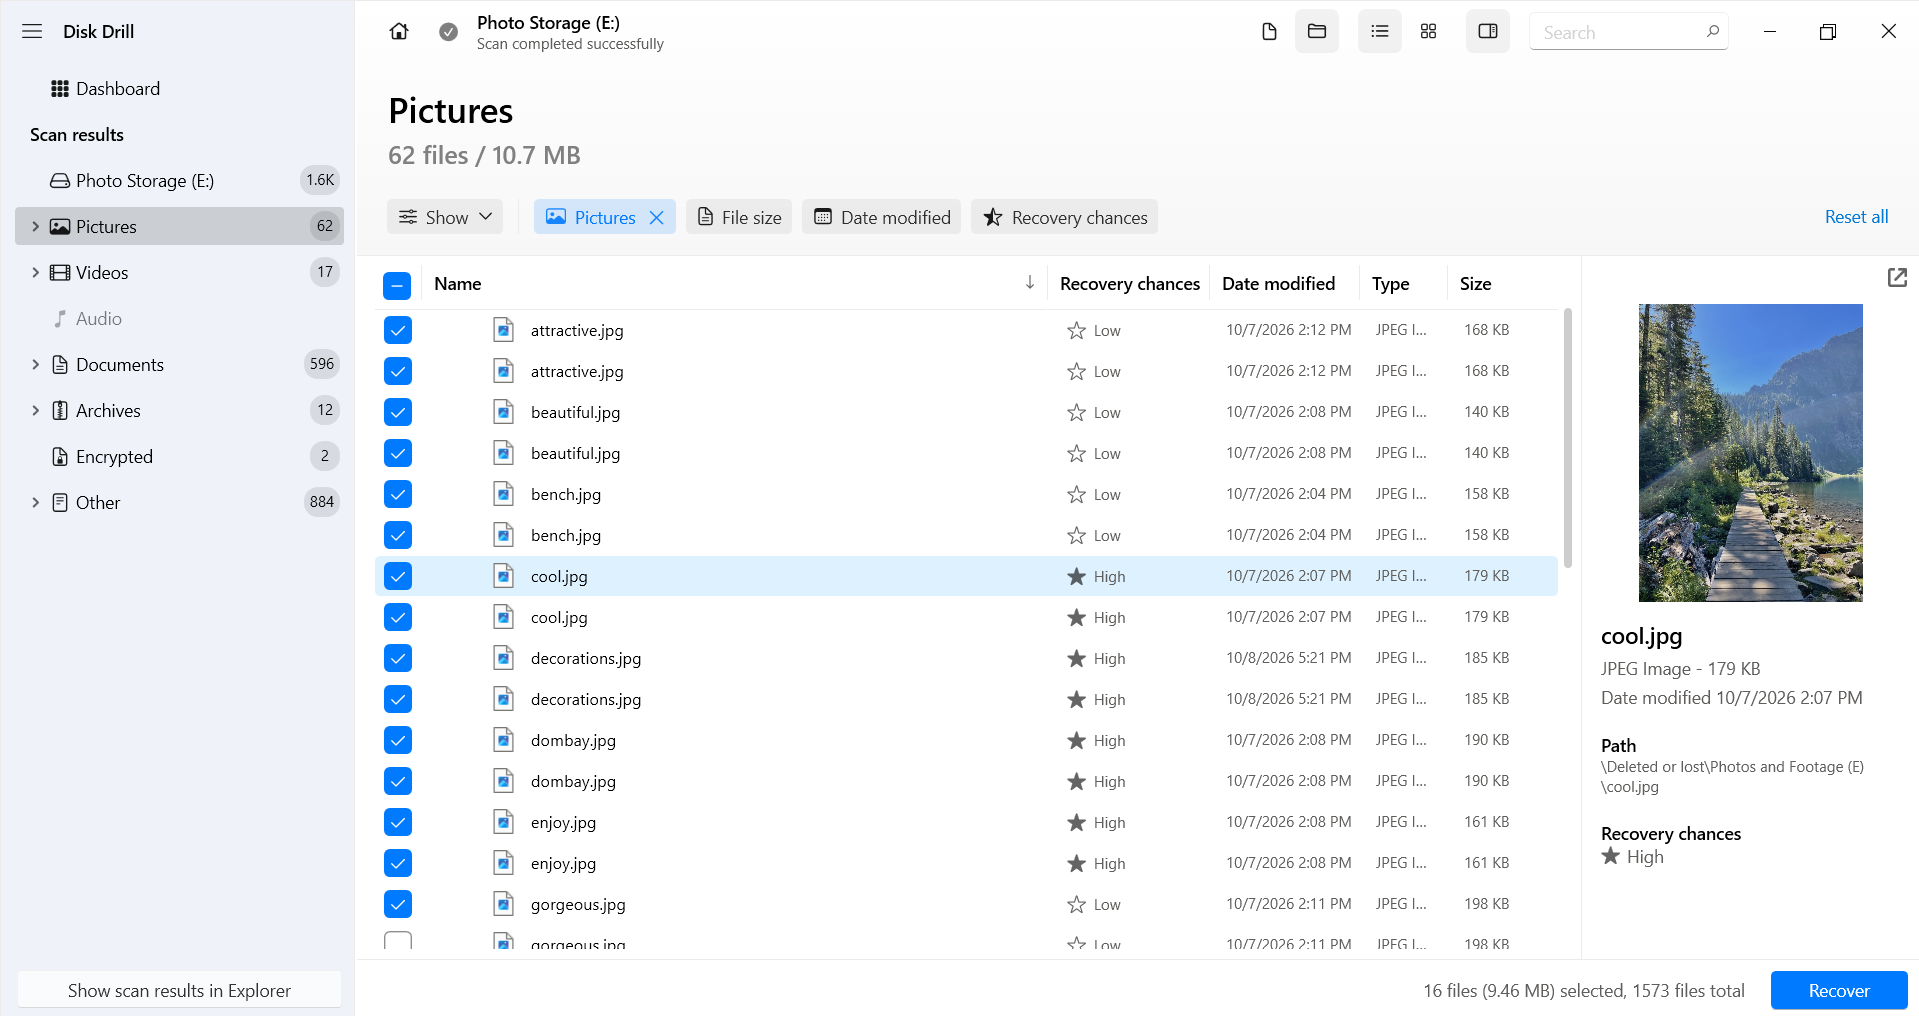Remove the Pictures filter with X
The height and width of the screenshot is (1016, 1919).
click(x=657, y=217)
